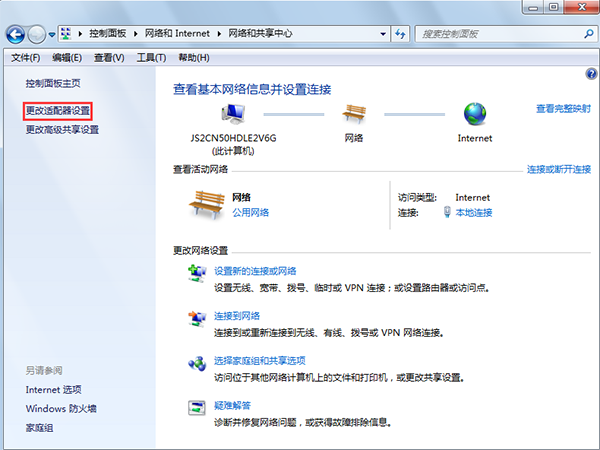Image resolution: width=600 pixels, height=450 pixels.
Task: Open the 编辑(E) menu
Action: (x=67, y=58)
